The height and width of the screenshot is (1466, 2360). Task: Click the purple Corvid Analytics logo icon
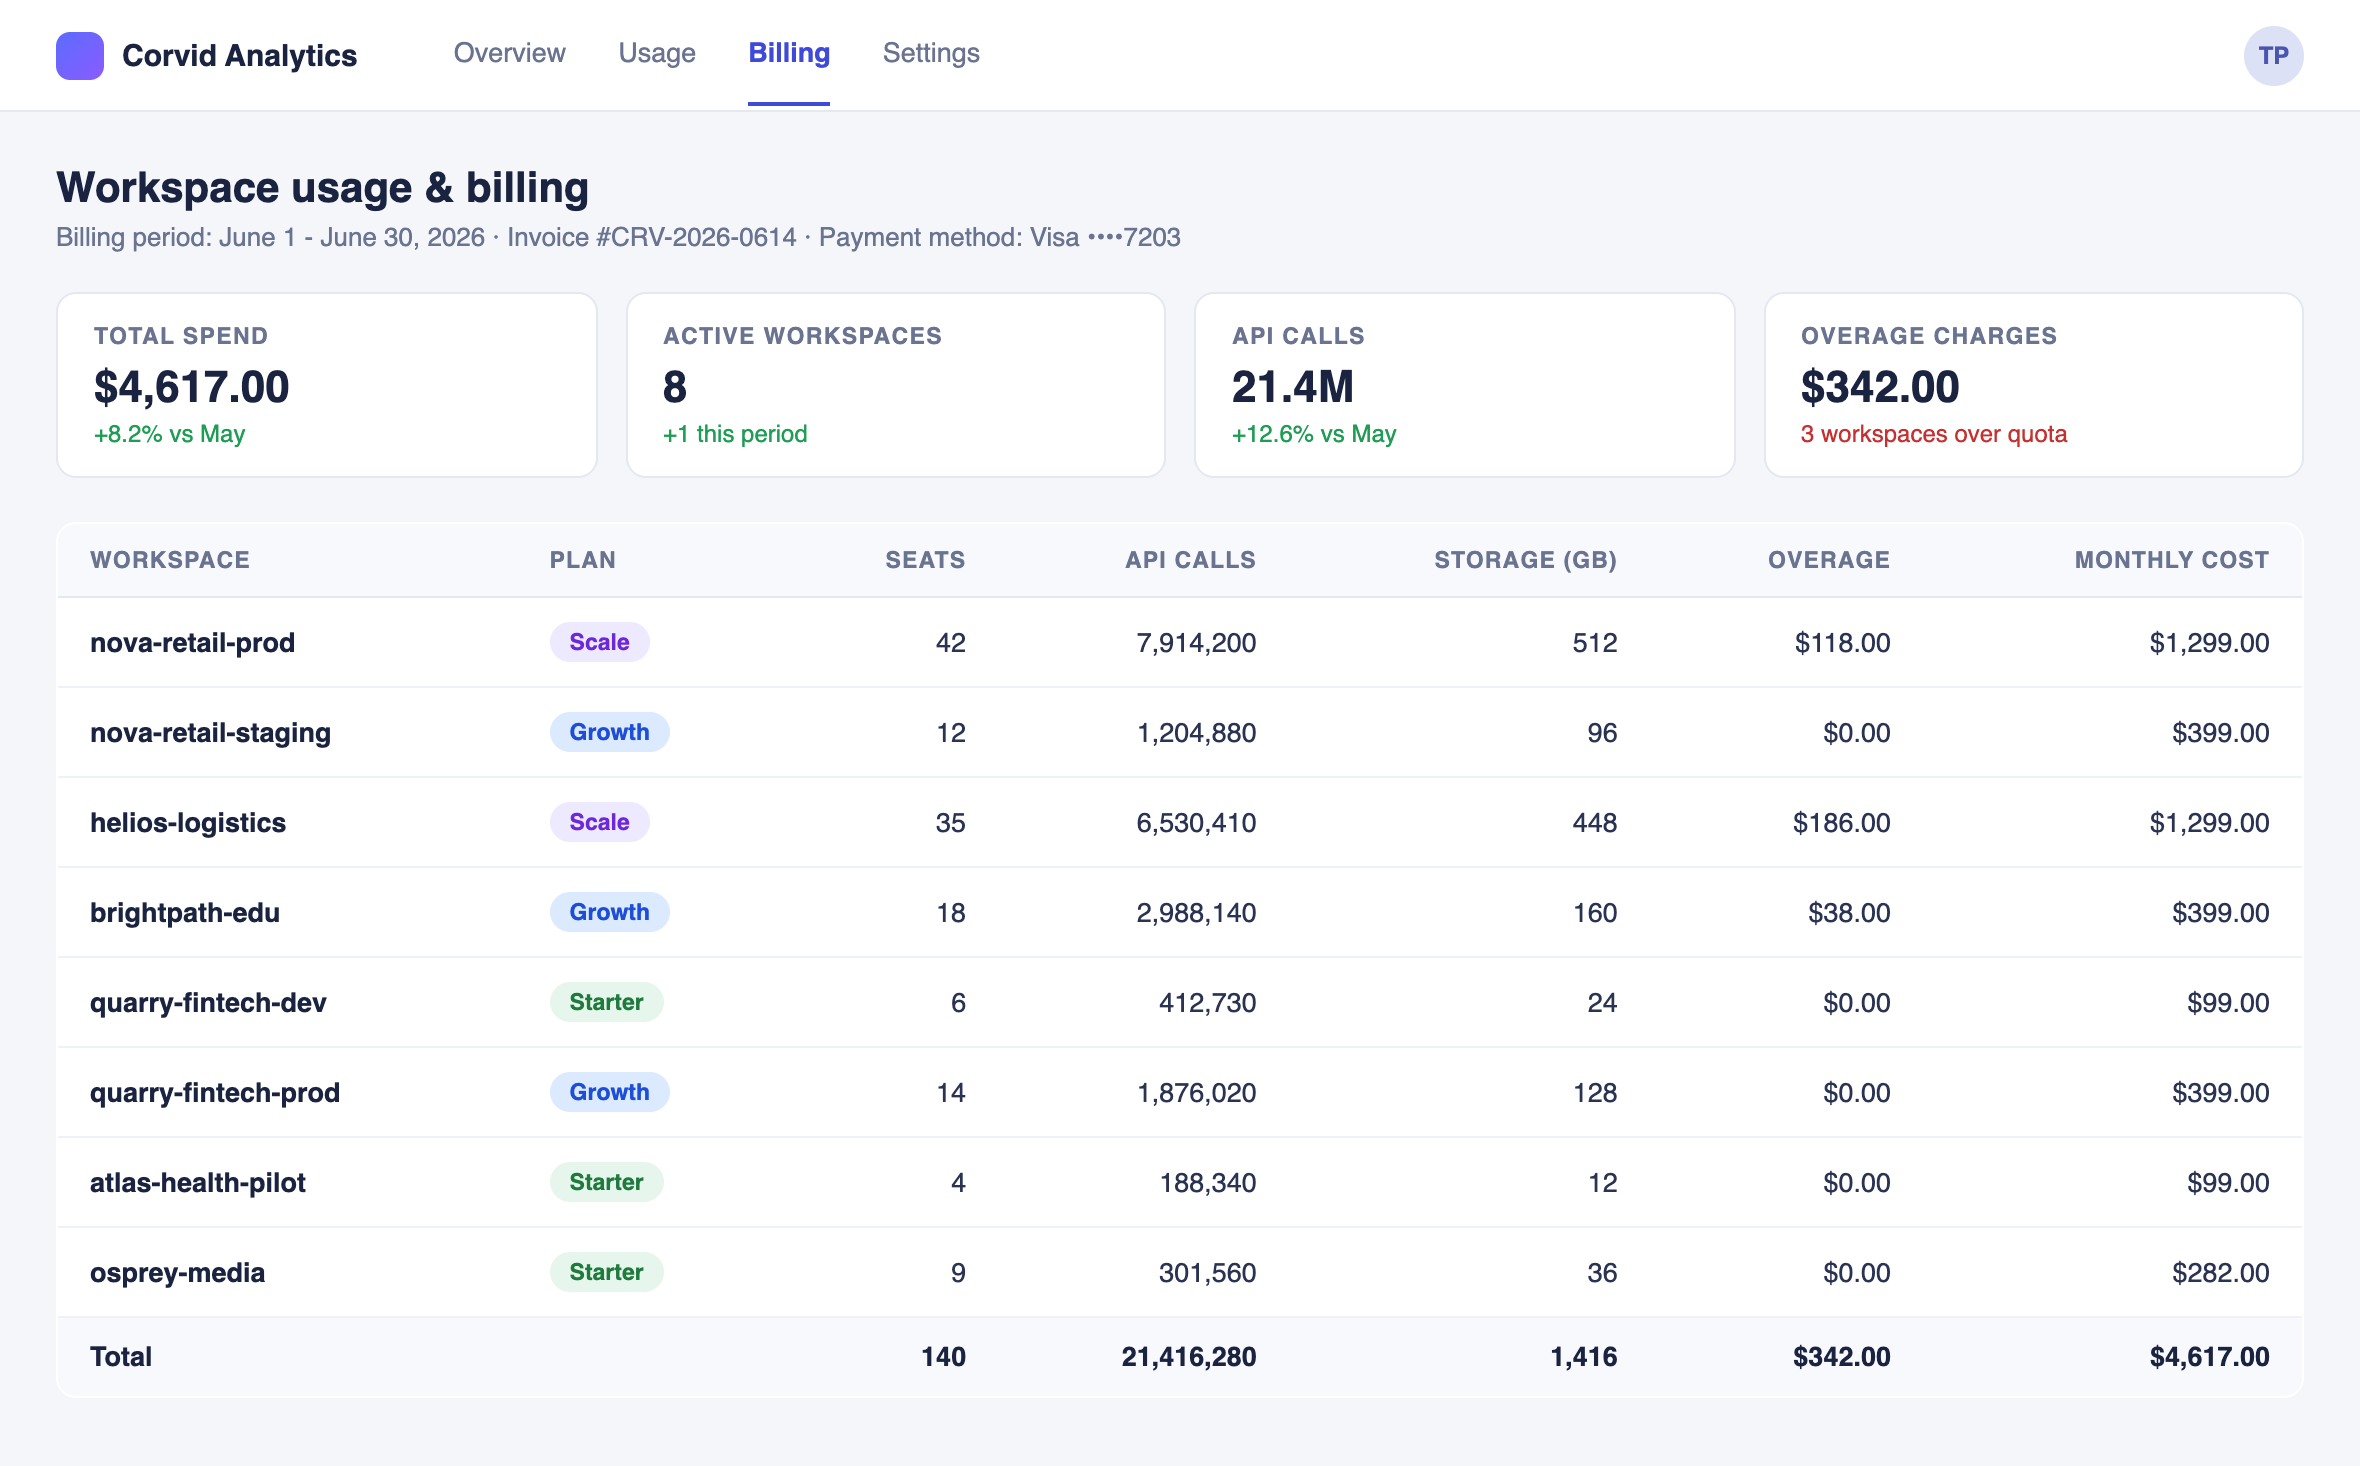[x=80, y=55]
